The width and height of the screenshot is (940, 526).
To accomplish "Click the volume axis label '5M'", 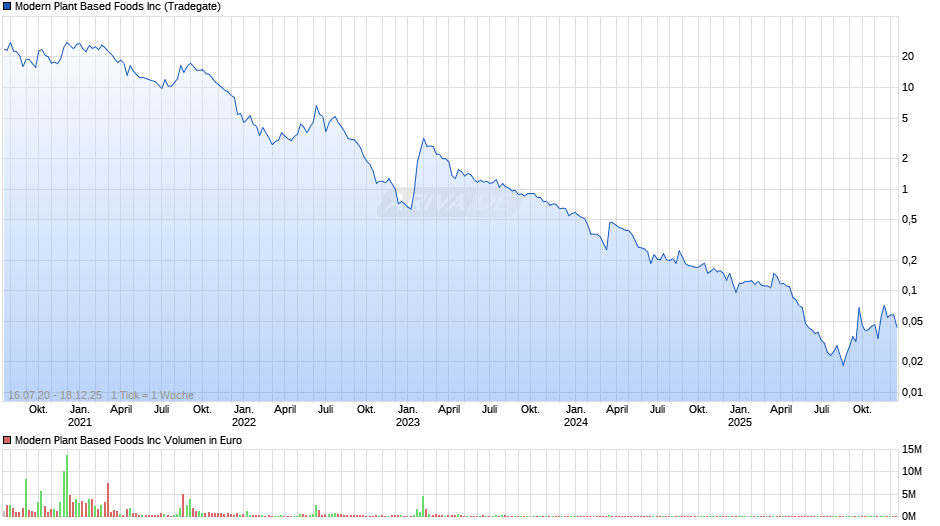I will coord(909,494).
